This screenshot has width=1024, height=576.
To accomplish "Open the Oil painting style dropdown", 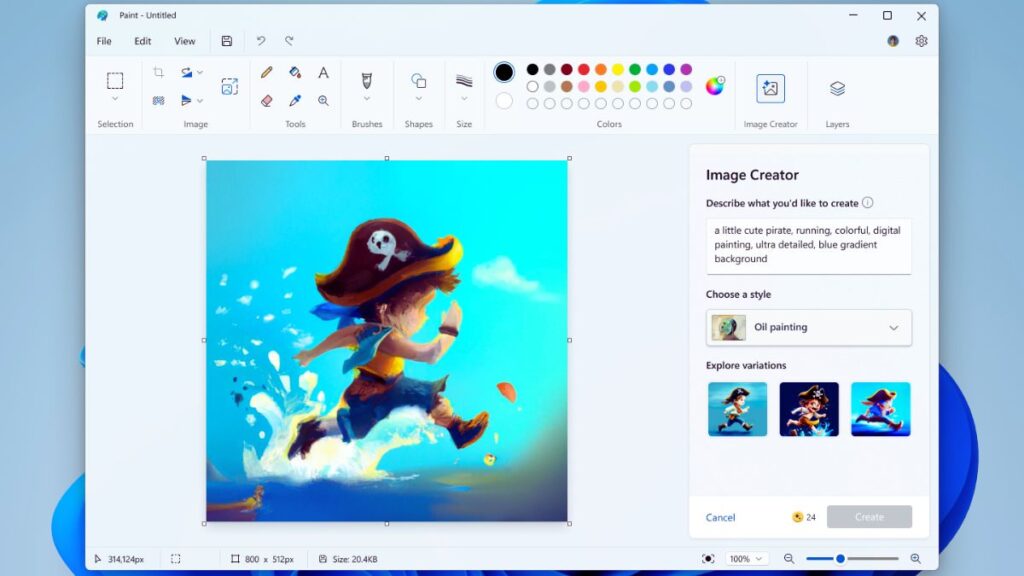I will (808, 327).
